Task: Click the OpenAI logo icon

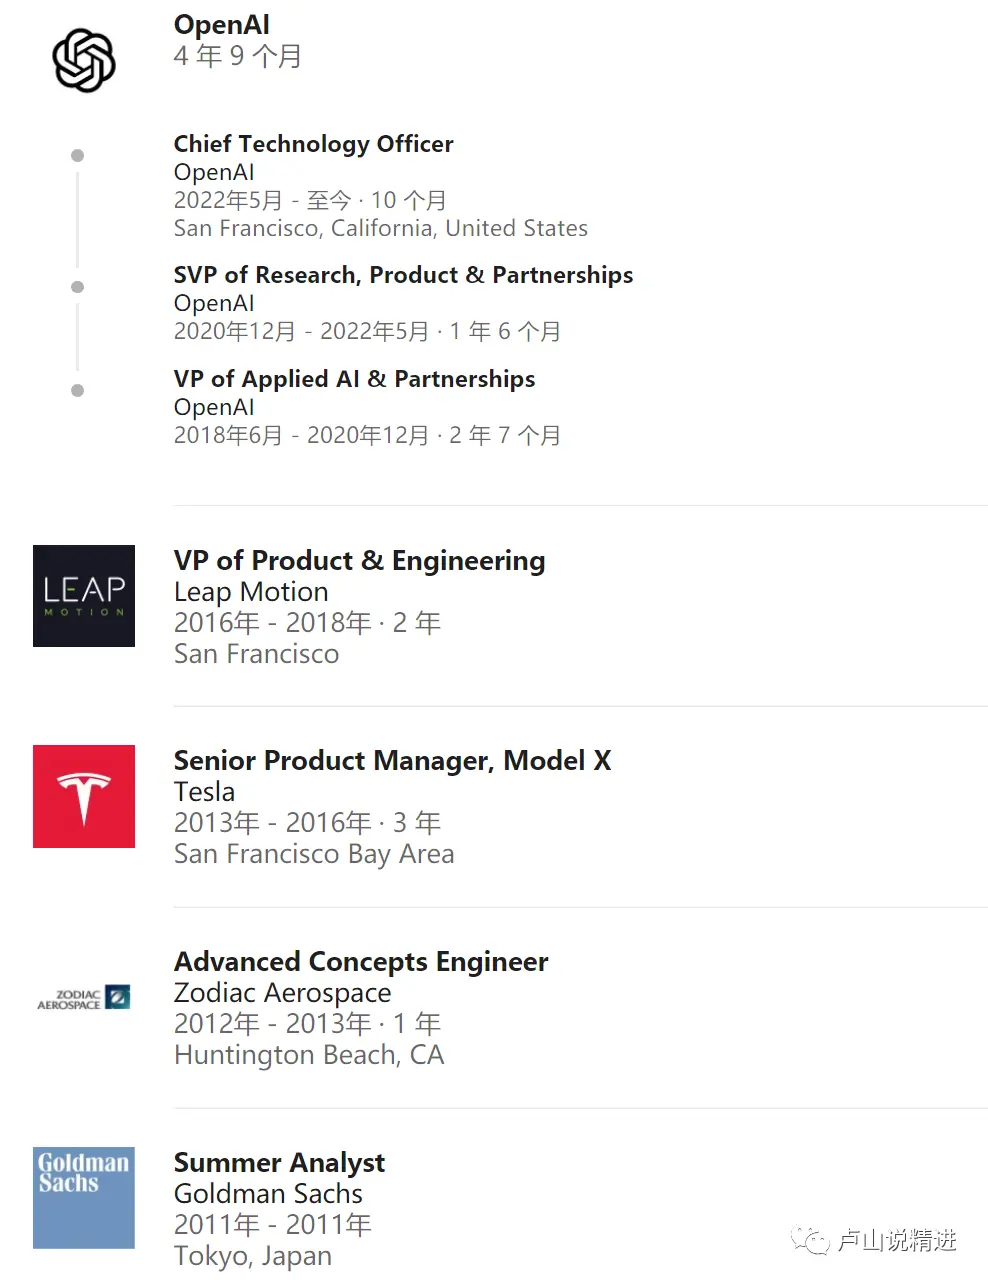Action: 84,60
